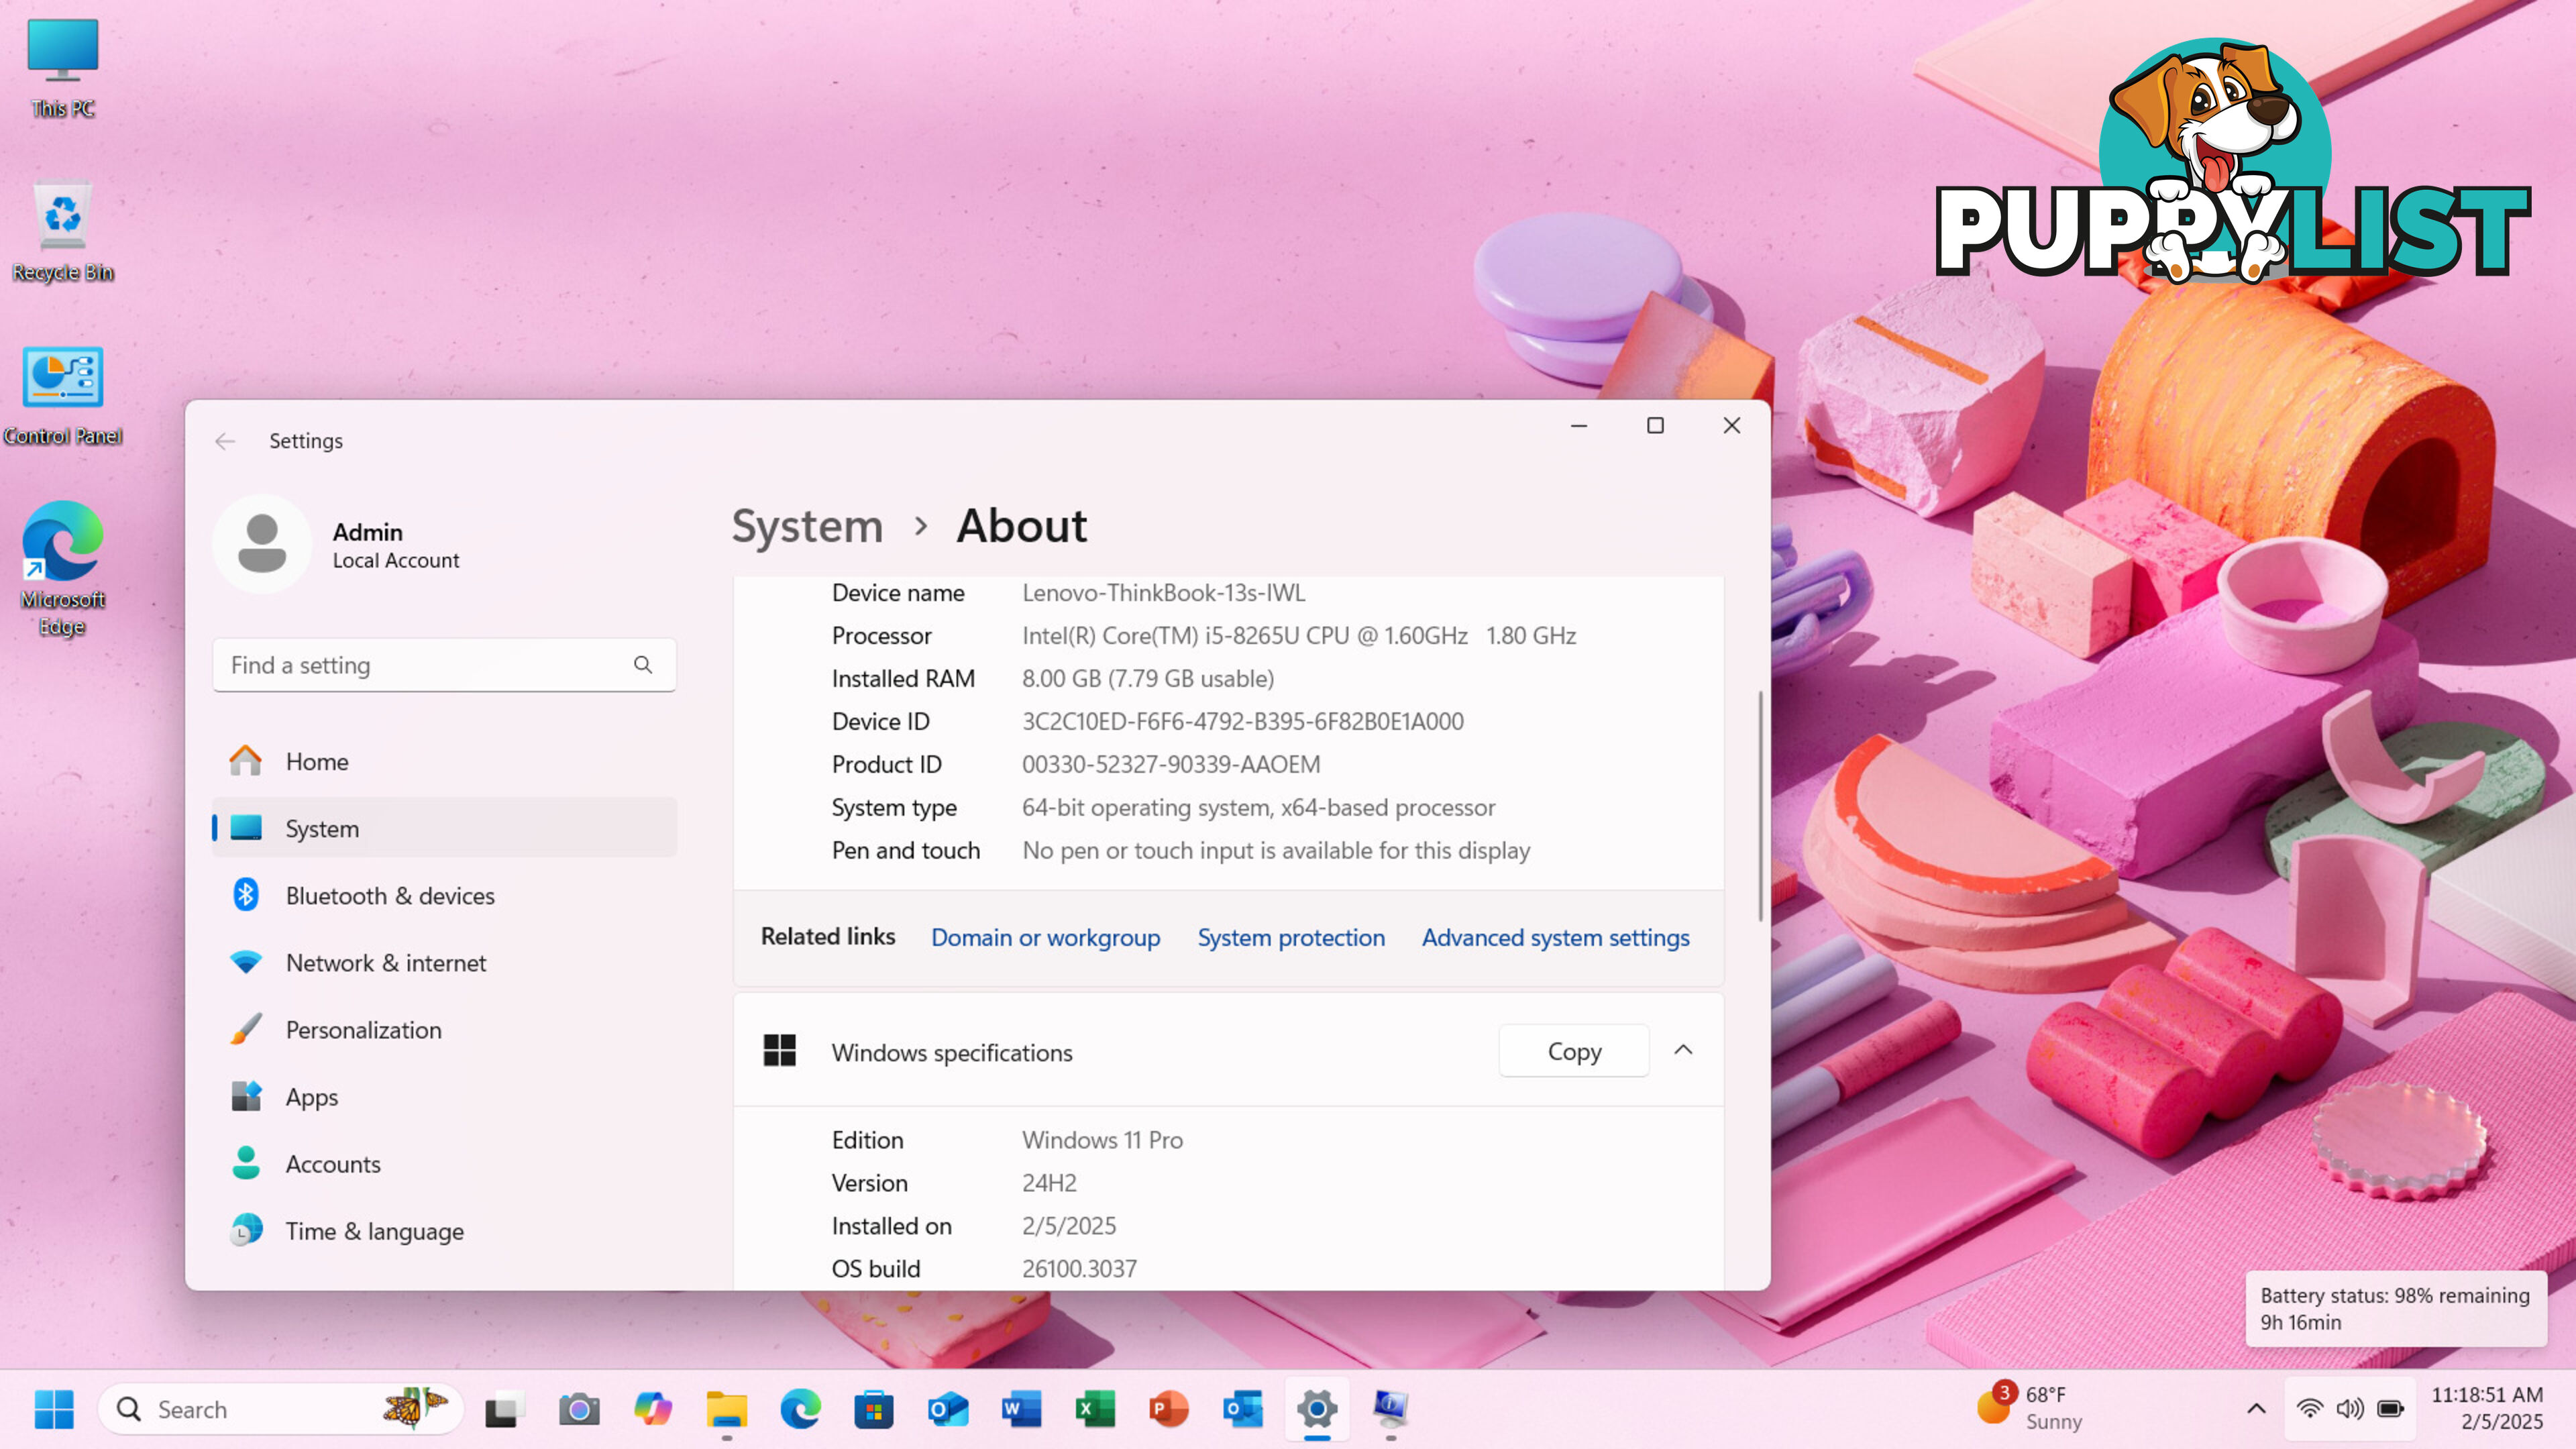Open Copilot from the taskbar
The image size is (2576, 1449).
[653, 1409]
